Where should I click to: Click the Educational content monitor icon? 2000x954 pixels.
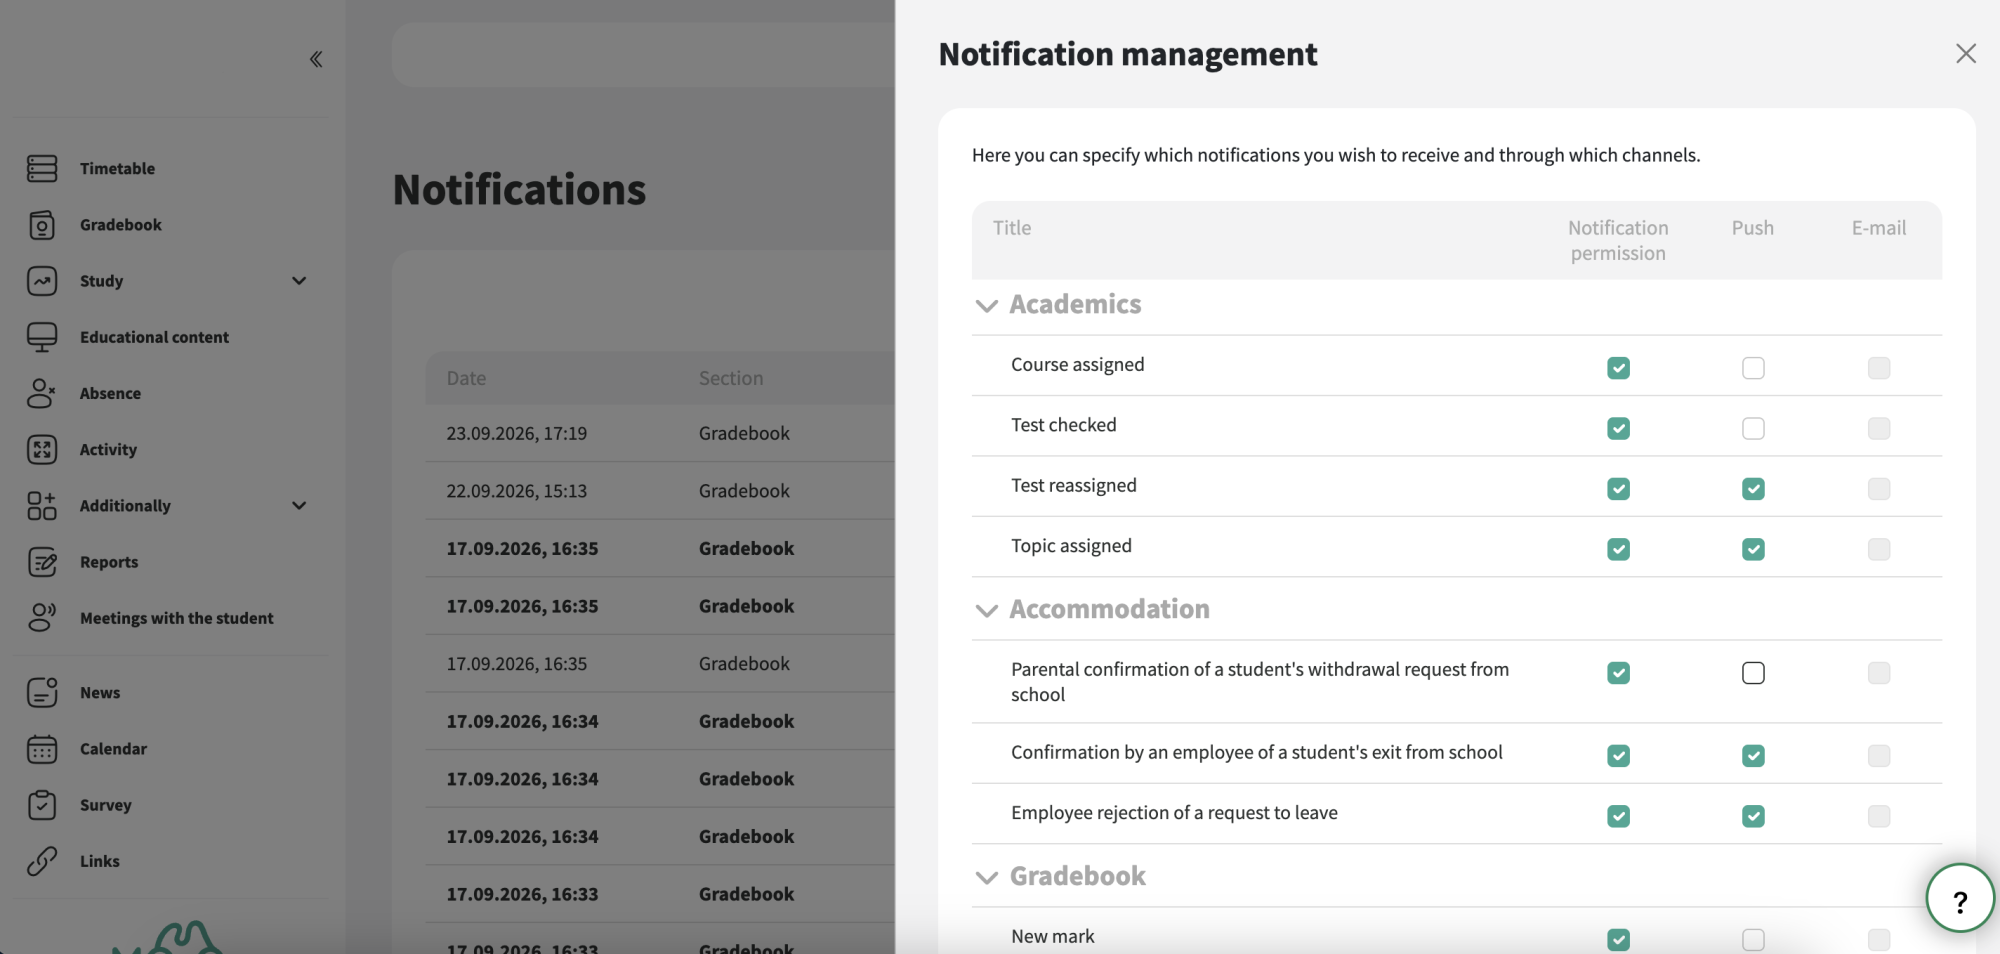tap(42, 337)
